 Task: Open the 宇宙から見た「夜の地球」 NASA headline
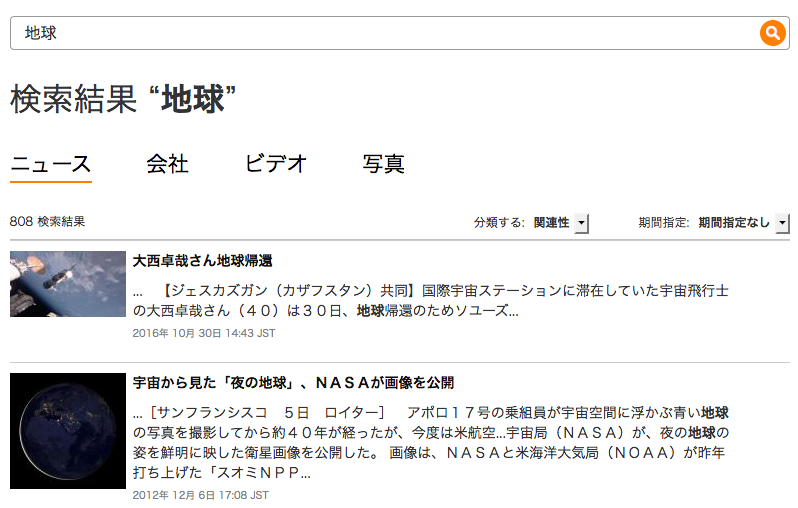pos(294,383)
